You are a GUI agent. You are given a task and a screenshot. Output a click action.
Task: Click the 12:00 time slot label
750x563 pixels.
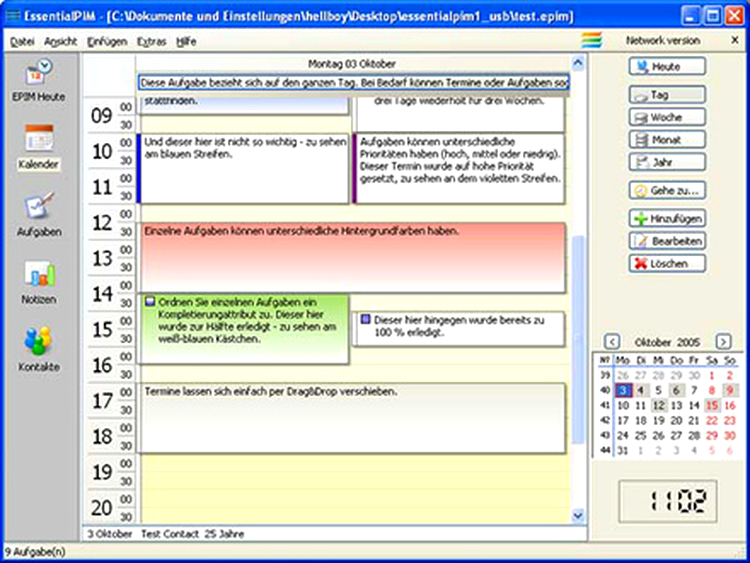(126, 214)
